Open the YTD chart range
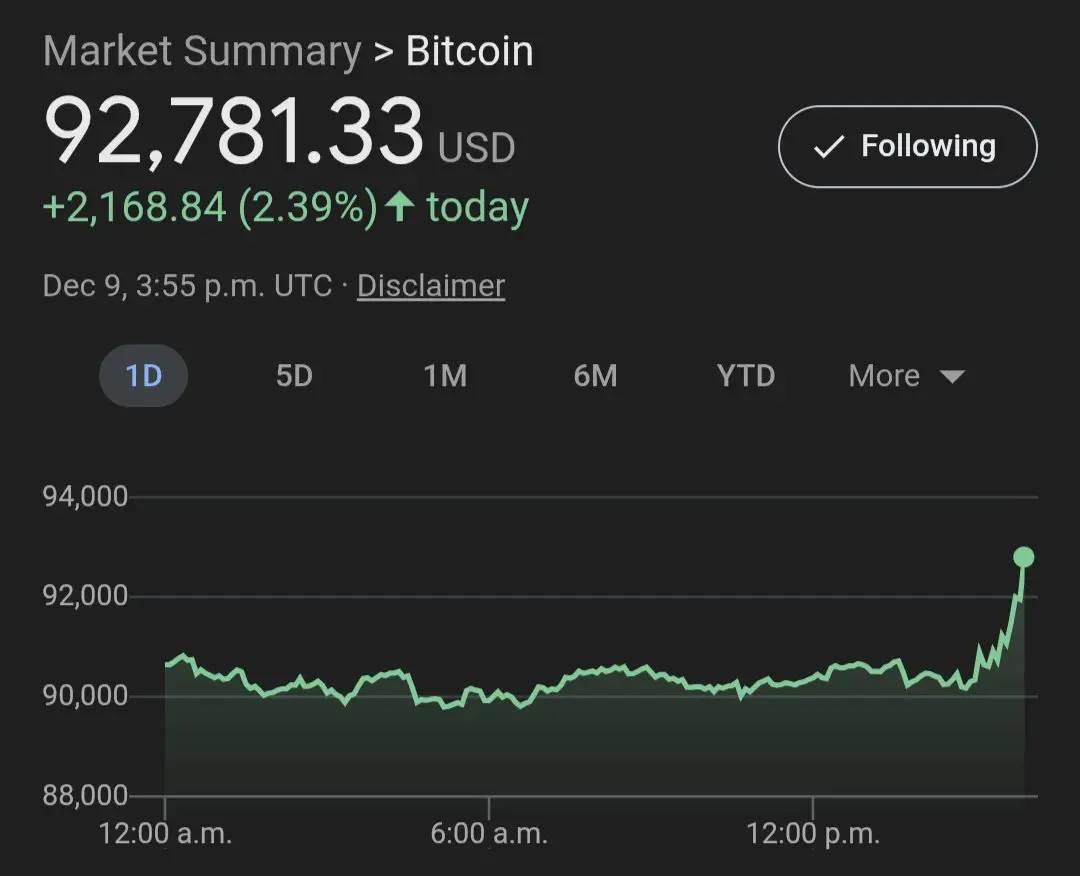This screenshot has height=876, width=1080. pos(746,376)
